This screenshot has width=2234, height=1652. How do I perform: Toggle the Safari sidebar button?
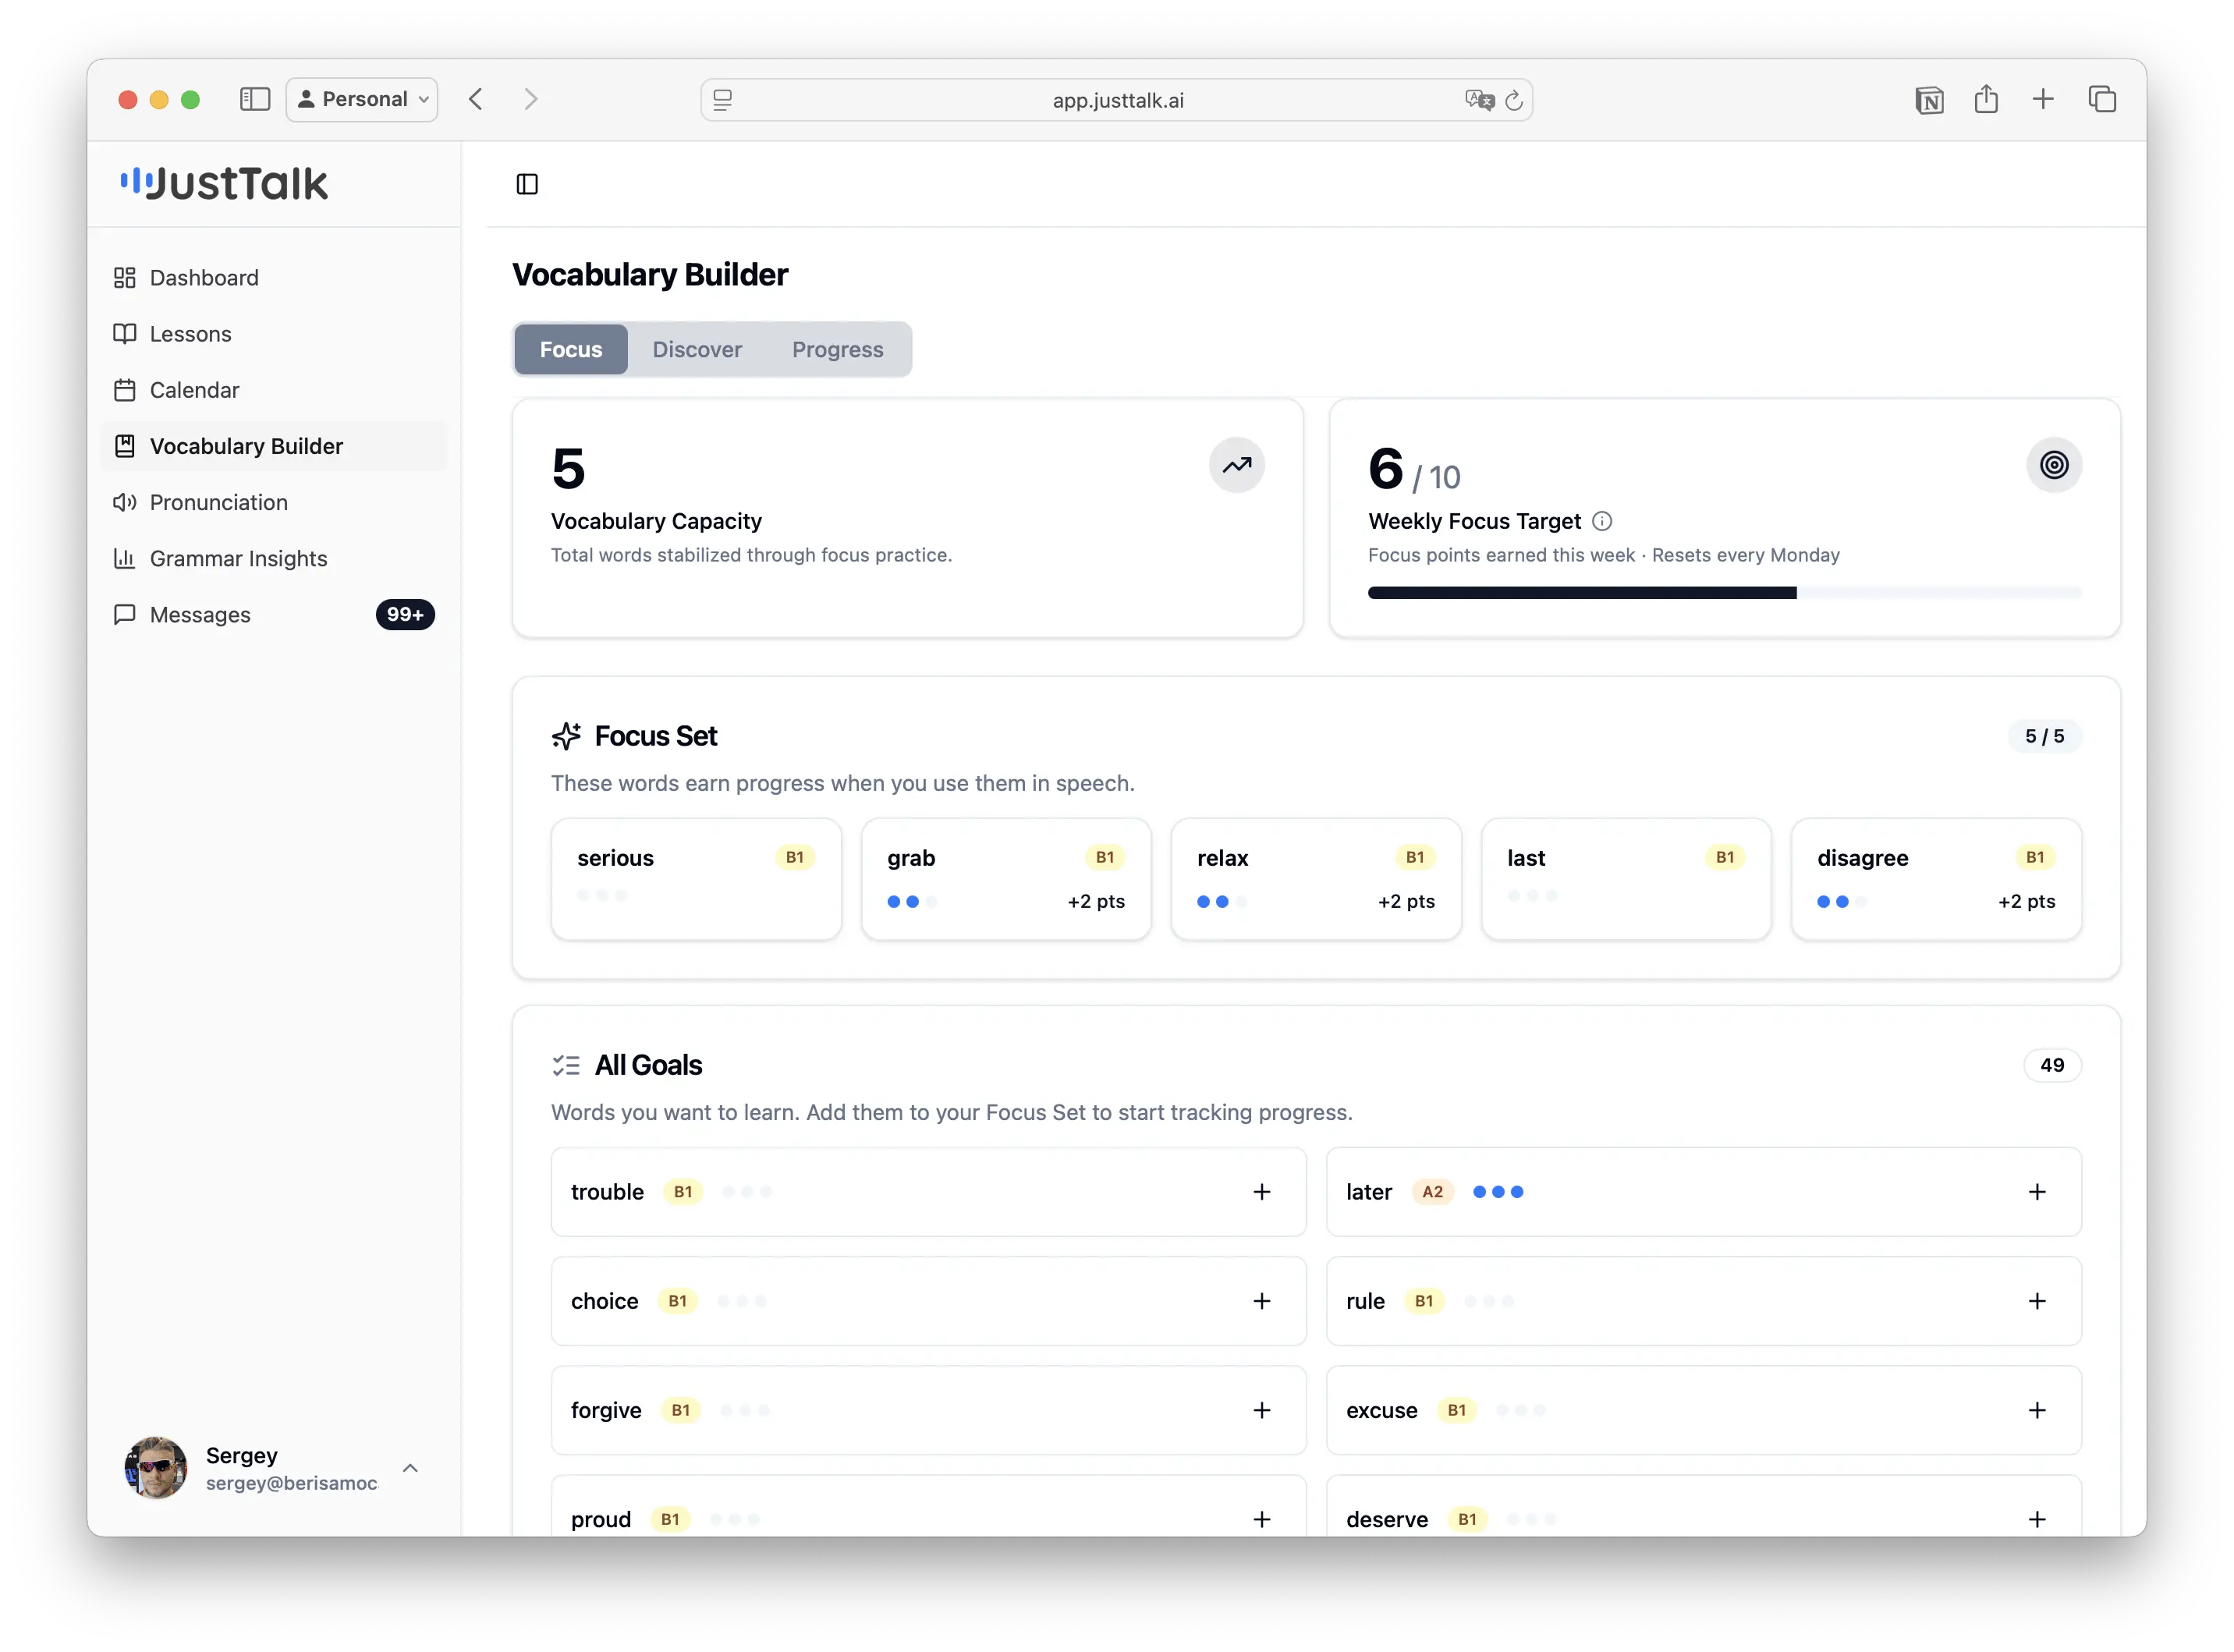255,98
